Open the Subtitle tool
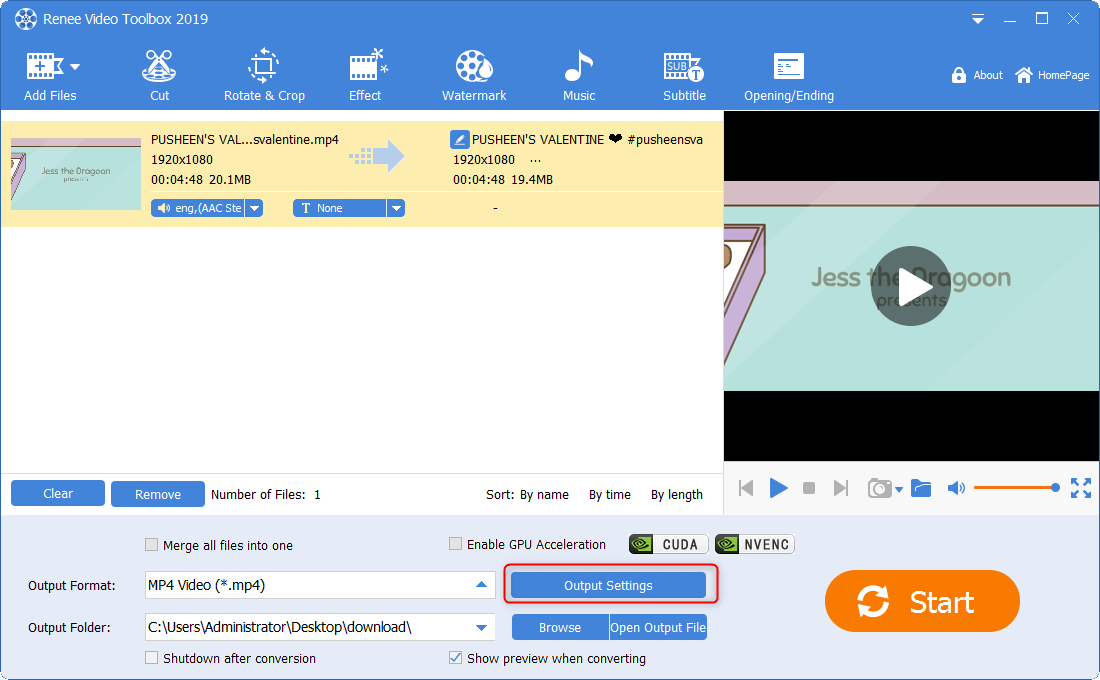 pos(684,76)
